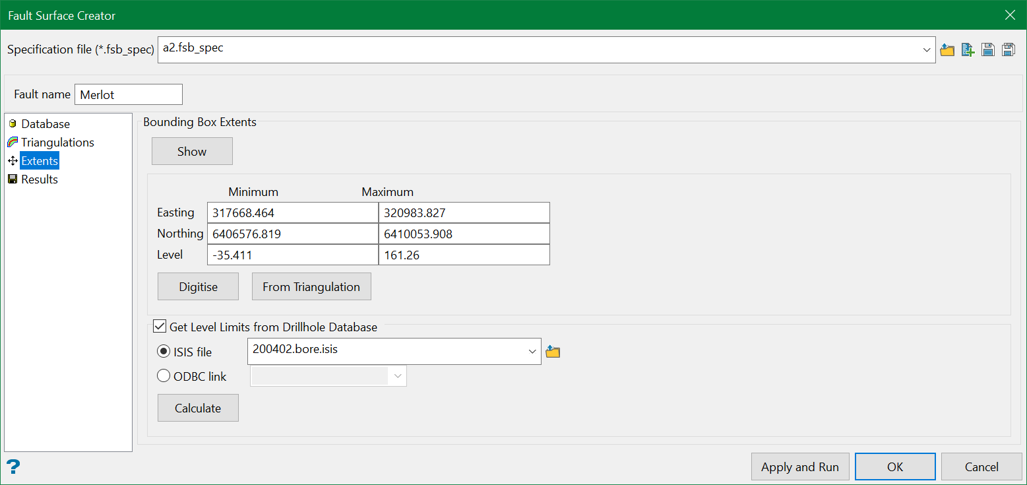
Task: Click the save specification file icon
Action: tap(988, 50)
